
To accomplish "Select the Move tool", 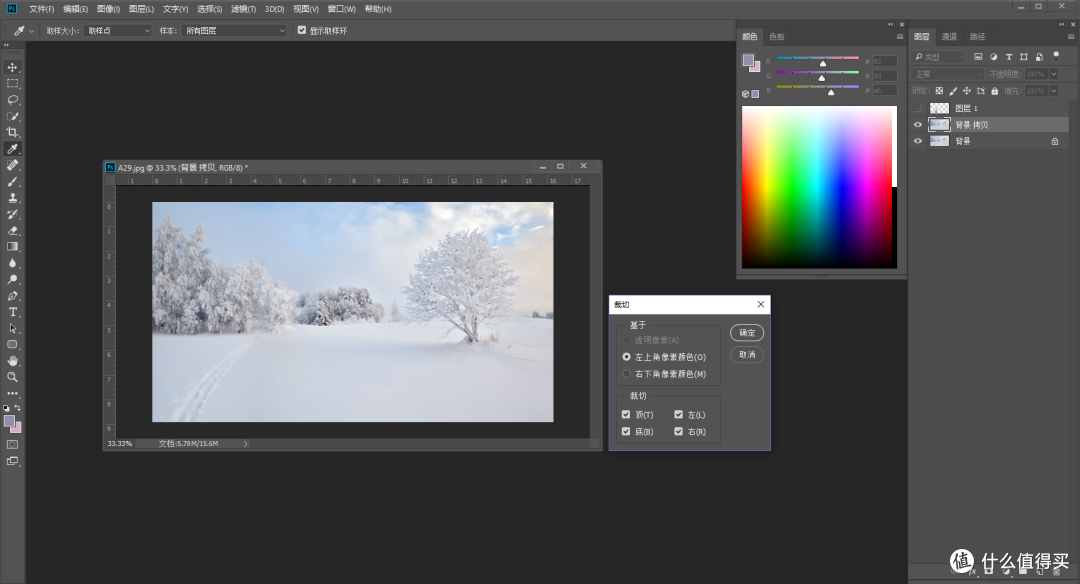I will [x=13, y=67].
